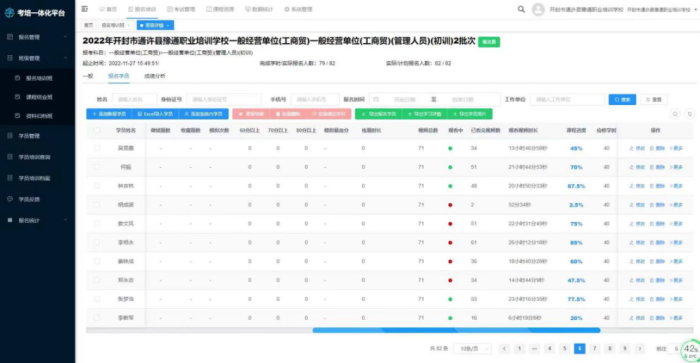Open the search magnifier in top bar
The height and width of the screenshot is (363, 700).
coord(521,9)
